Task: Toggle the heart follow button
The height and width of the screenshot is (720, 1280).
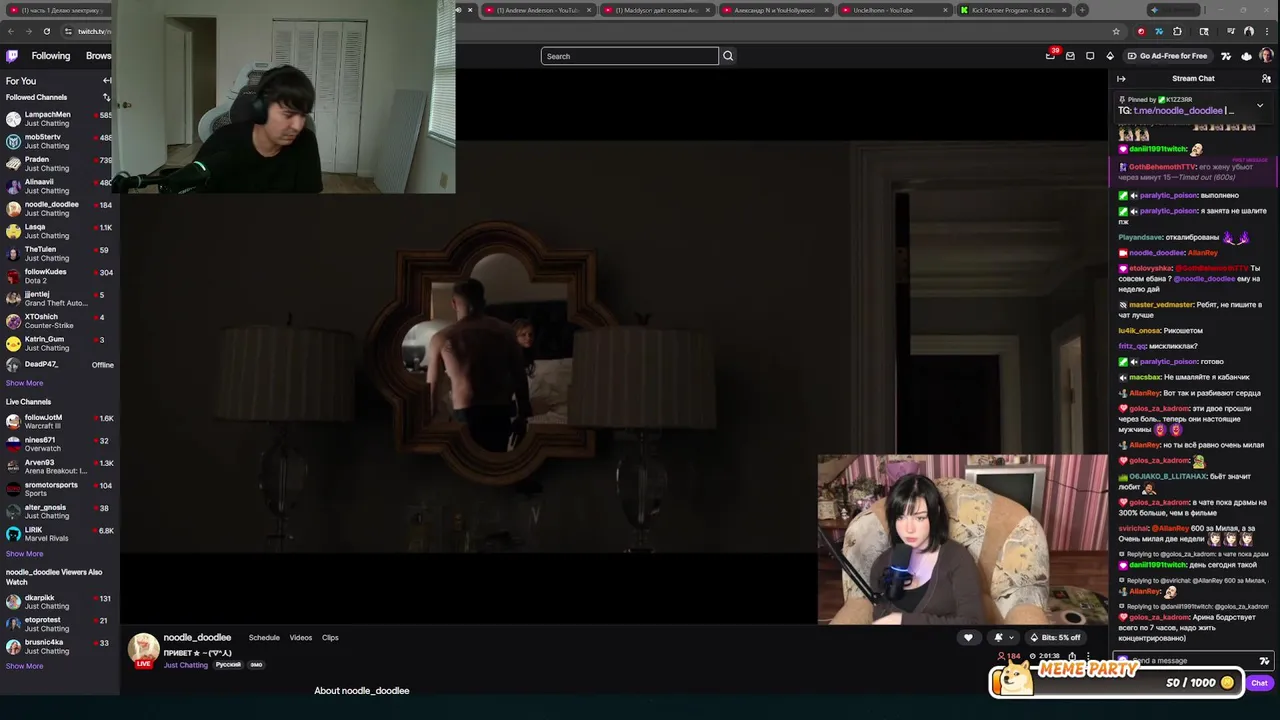Action: click(968, 637)
